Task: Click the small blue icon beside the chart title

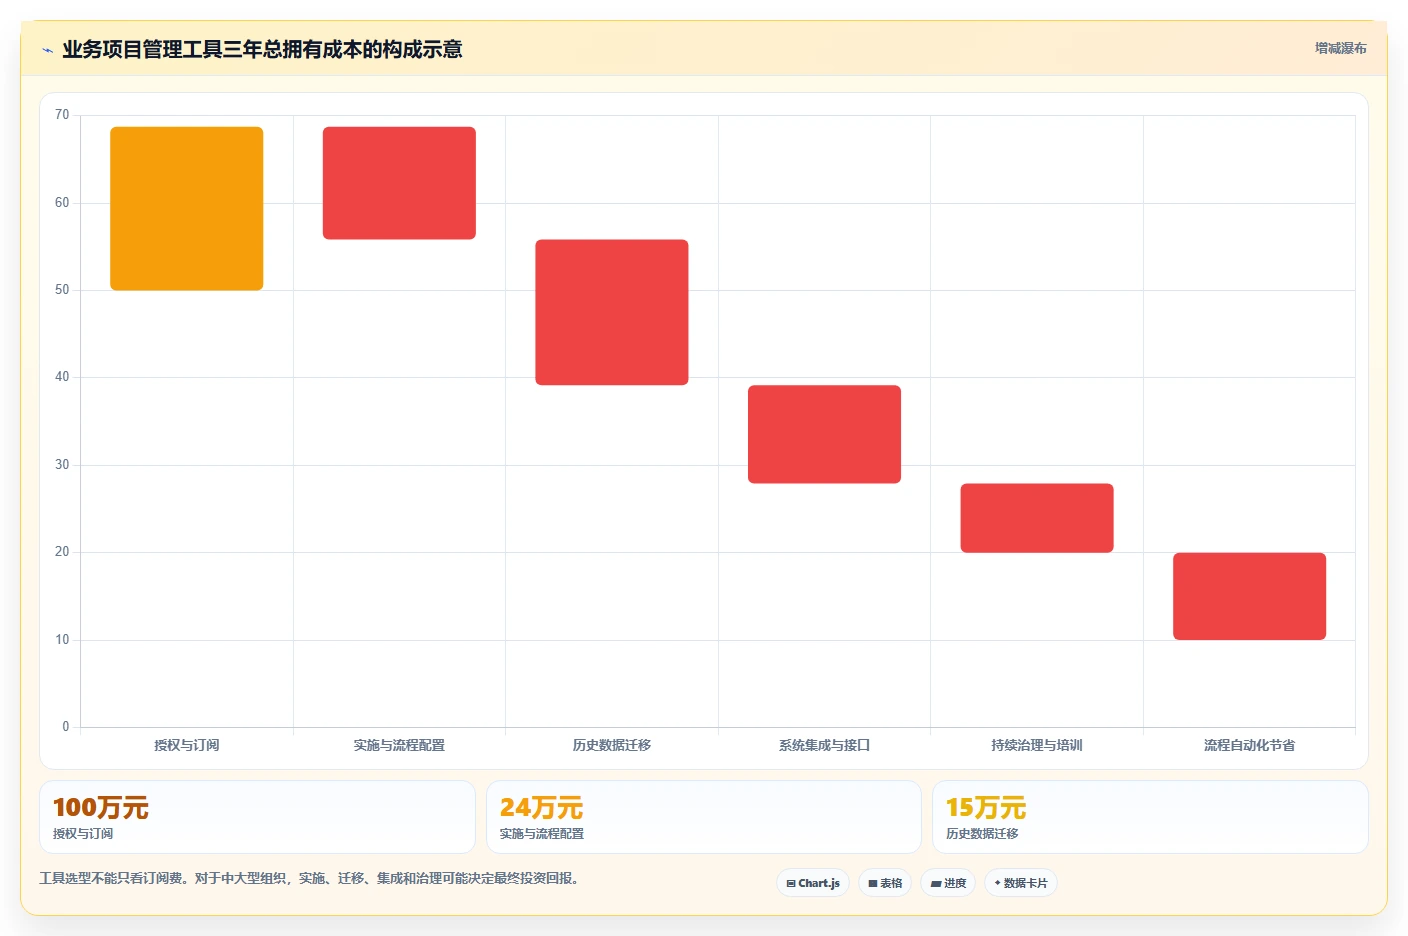Action: [x=47, y=50]
